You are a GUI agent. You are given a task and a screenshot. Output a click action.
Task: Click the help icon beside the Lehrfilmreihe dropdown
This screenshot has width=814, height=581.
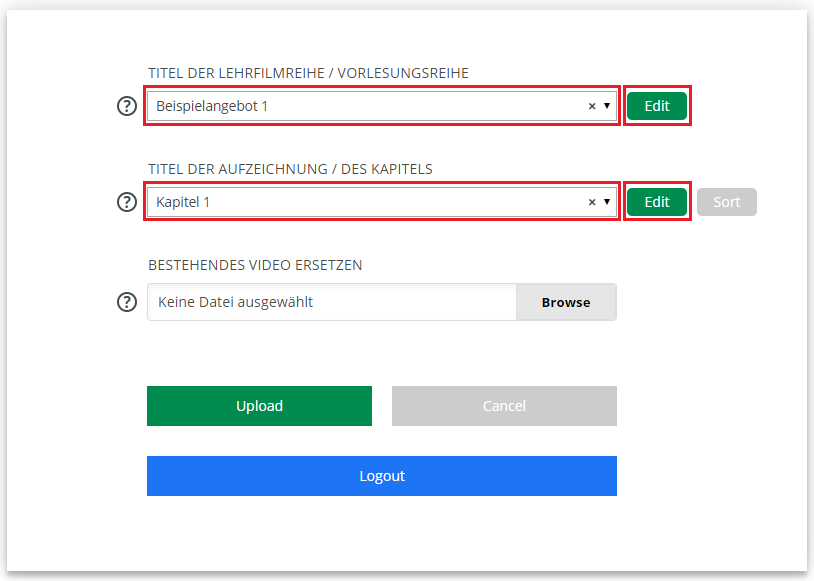[x=127, y=106]
